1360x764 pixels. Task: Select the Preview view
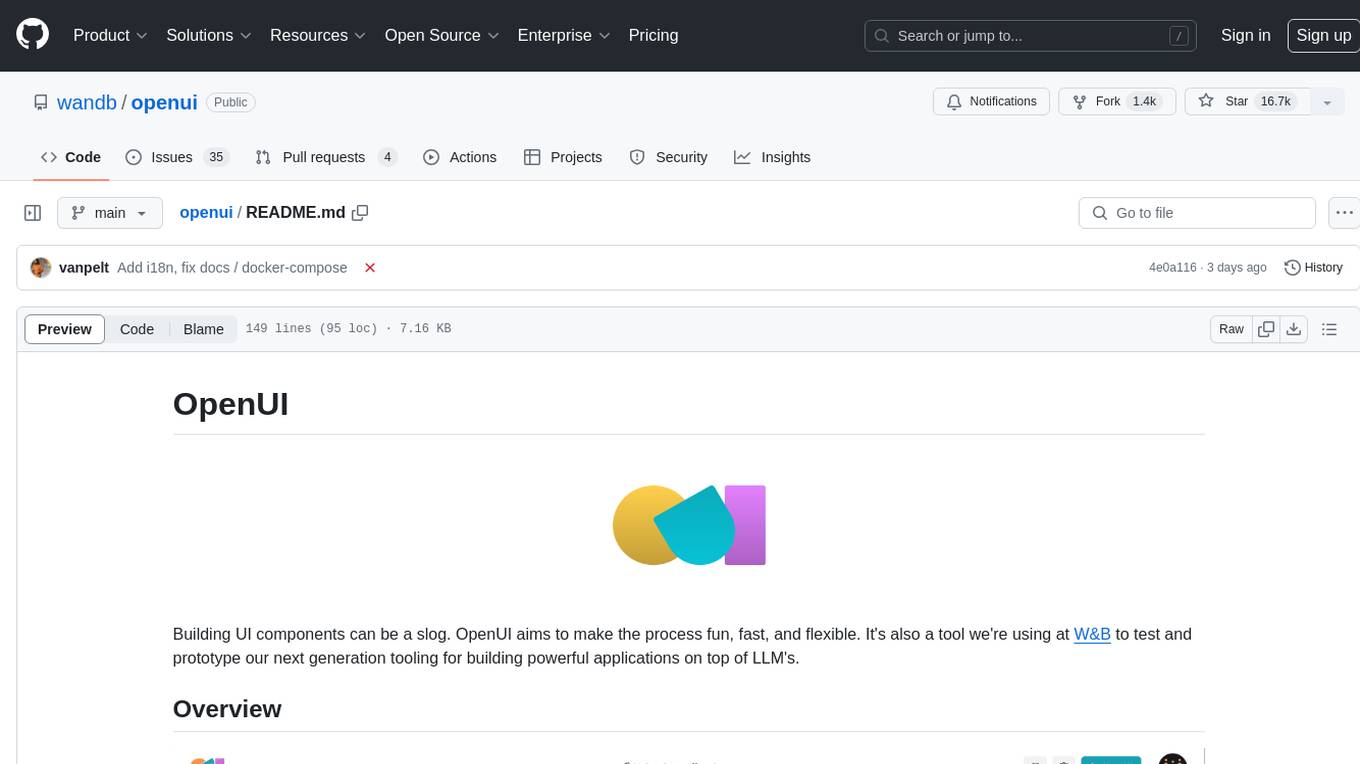(65, 329)
